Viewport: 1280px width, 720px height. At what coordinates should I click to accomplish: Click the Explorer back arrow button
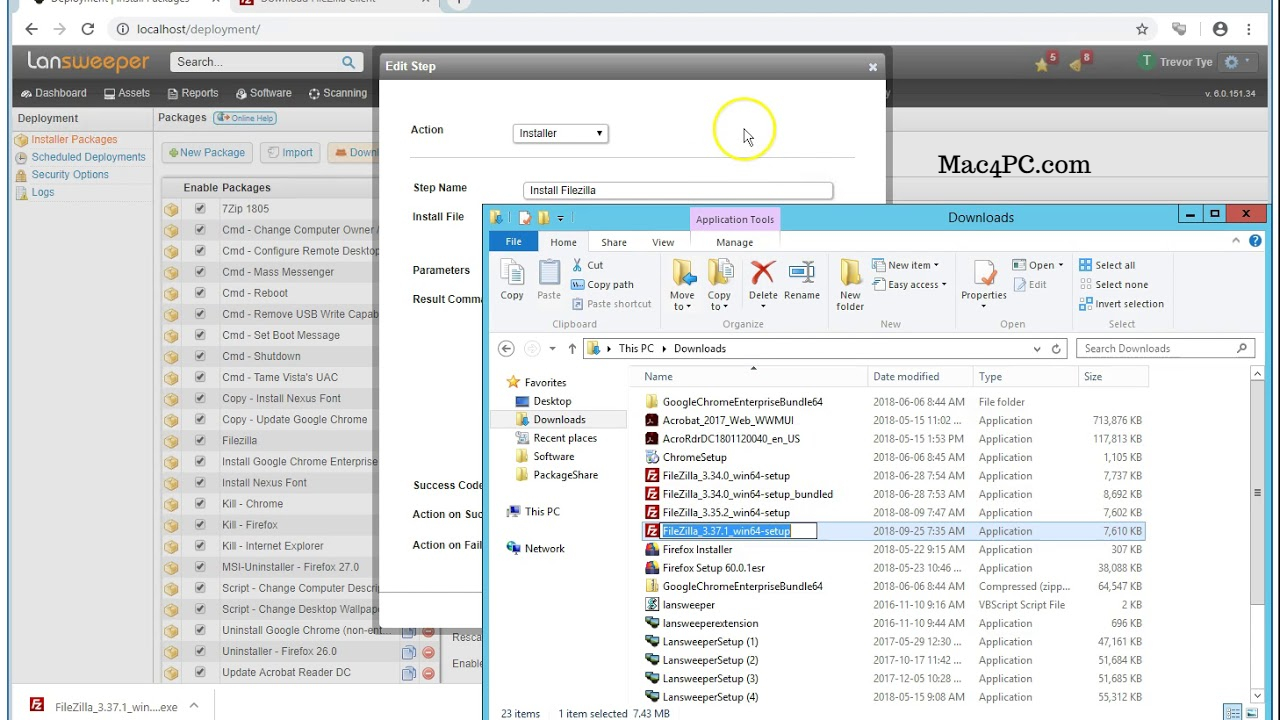point(506,349)
